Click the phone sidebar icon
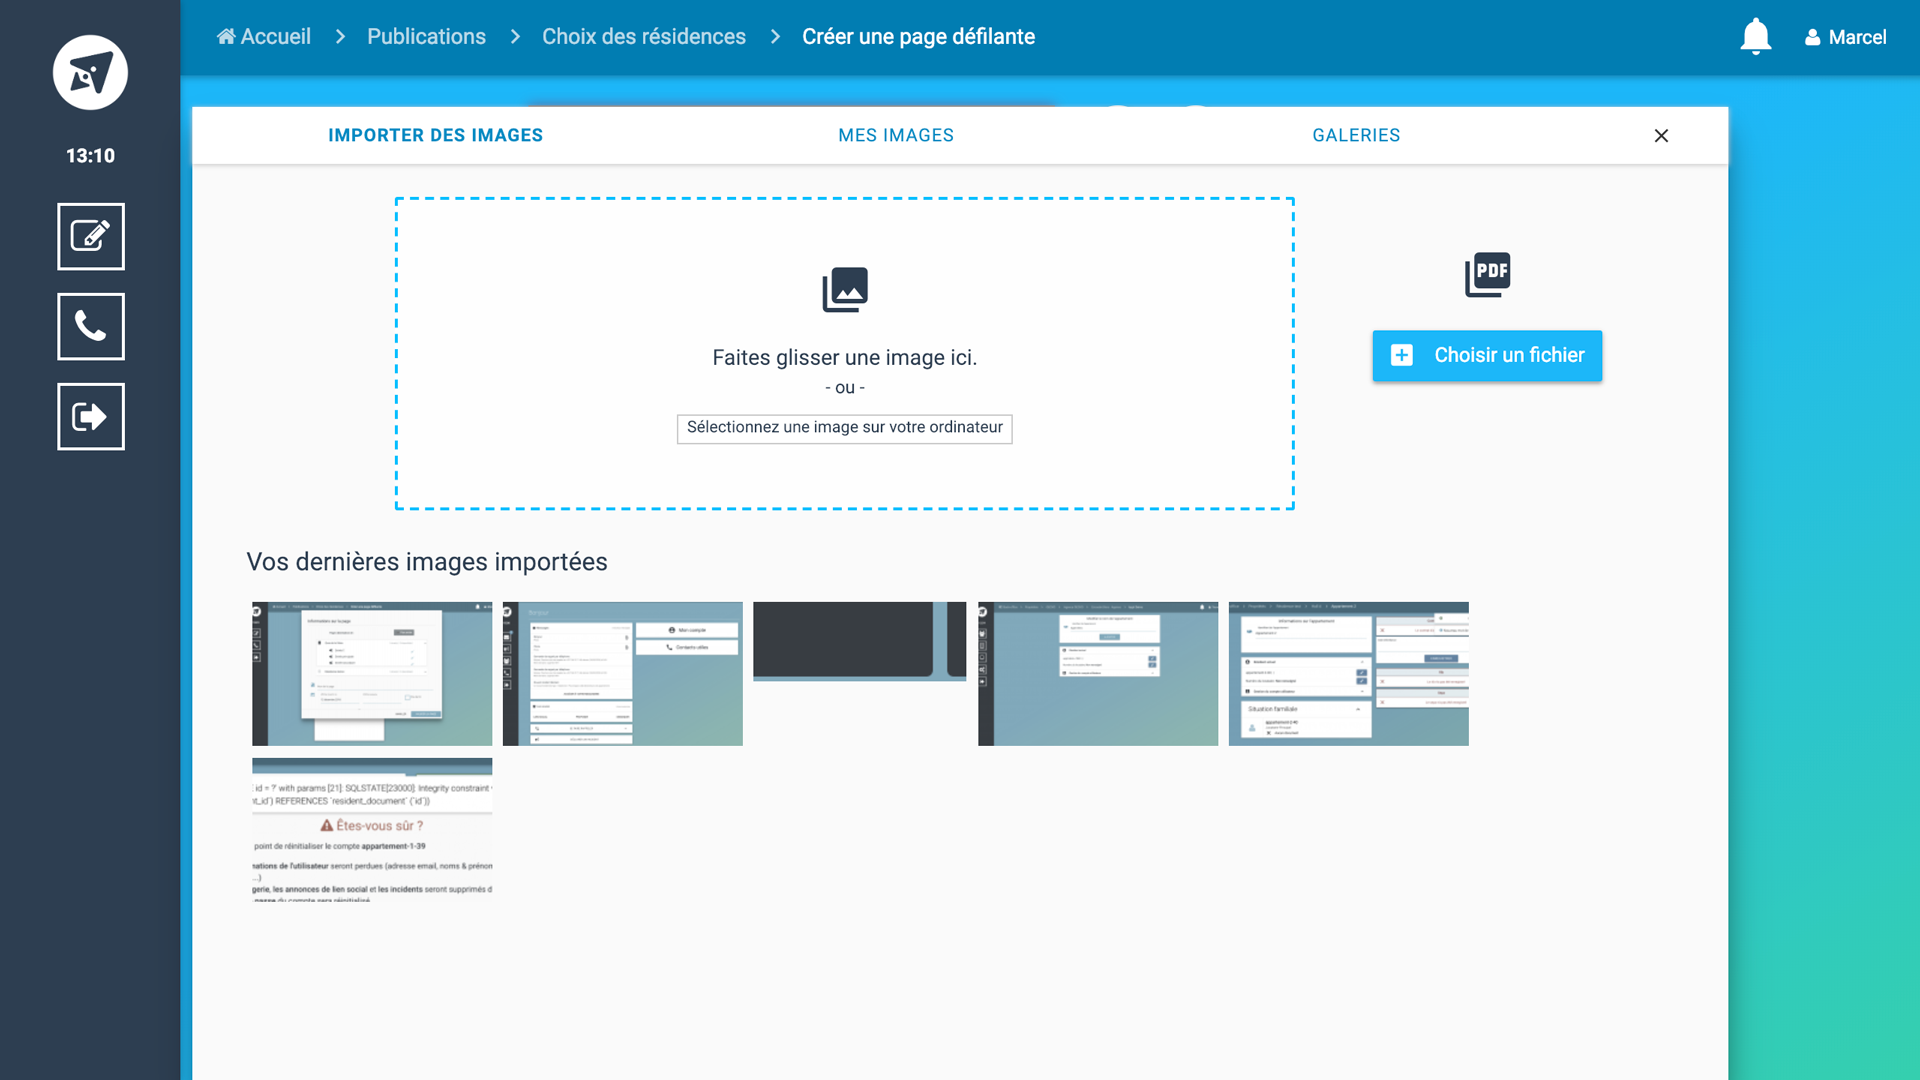The image size is (1920, 1080). point(90,327)
